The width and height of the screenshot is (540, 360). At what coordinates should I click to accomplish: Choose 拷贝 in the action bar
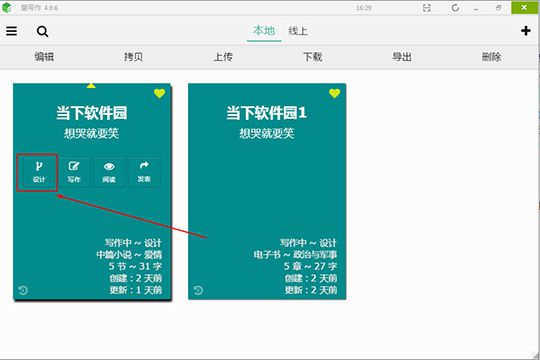pos(134,56)
